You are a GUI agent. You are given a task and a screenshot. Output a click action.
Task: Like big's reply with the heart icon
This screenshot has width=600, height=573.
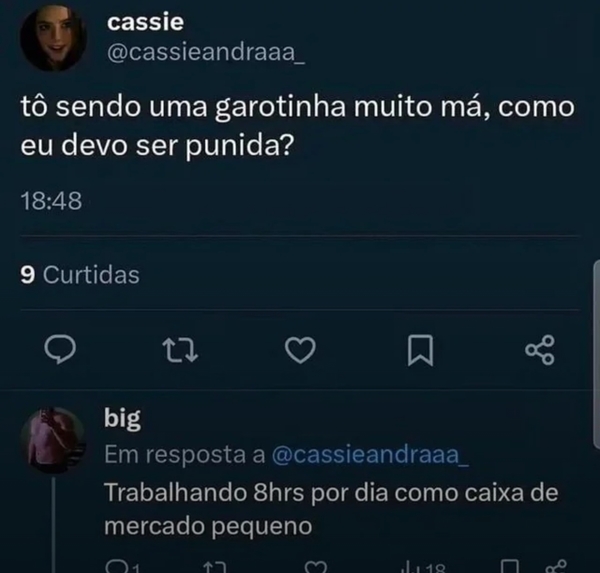tap(316, 567)
